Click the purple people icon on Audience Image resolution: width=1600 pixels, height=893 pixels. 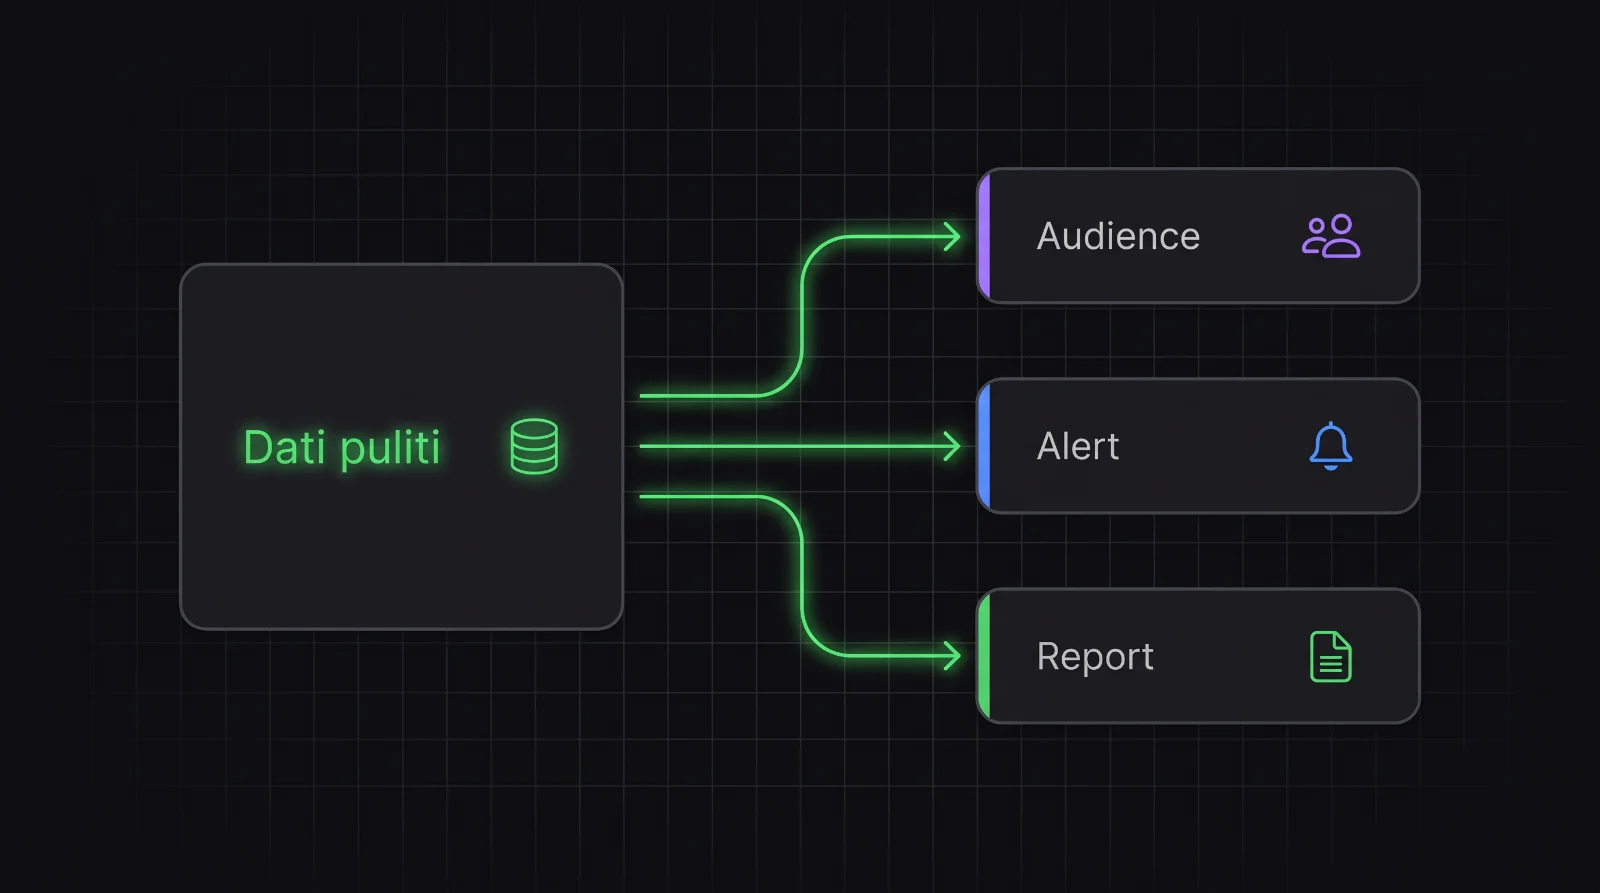coord(1331,236)
